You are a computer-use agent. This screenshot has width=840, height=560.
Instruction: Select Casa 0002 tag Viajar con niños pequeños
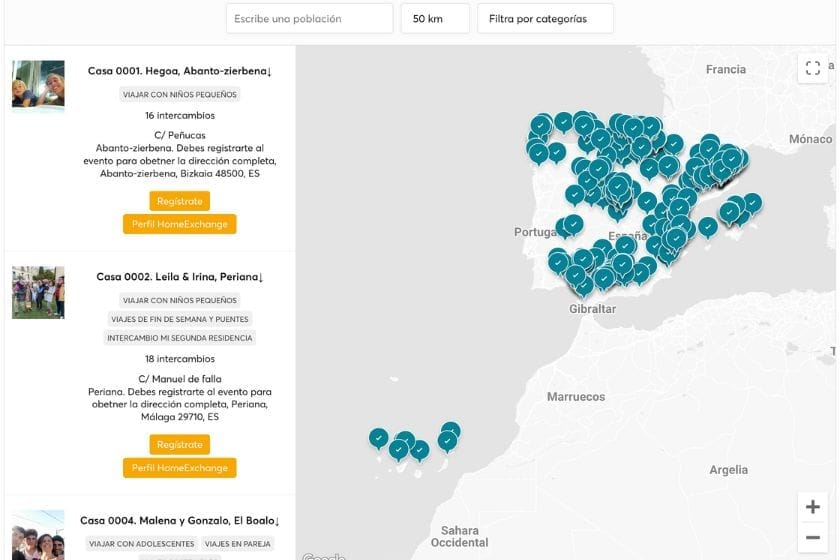pyautogui.click(x=179, y=300)
